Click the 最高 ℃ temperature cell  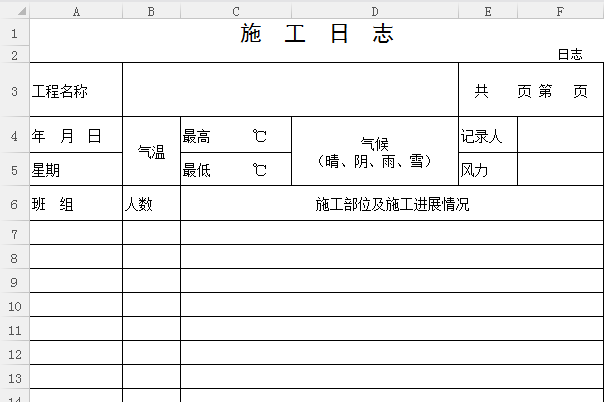[x=236, y=135]
